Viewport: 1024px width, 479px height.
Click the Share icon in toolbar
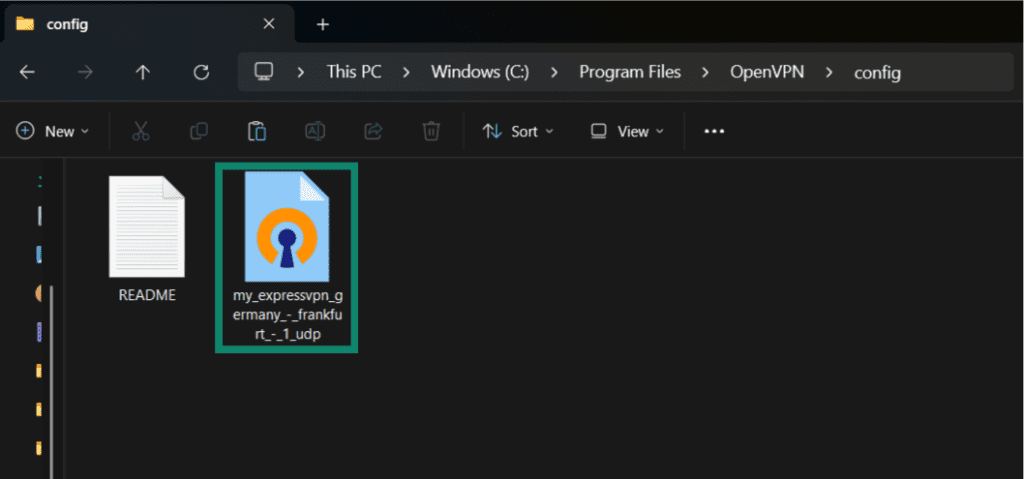(373, 131)
